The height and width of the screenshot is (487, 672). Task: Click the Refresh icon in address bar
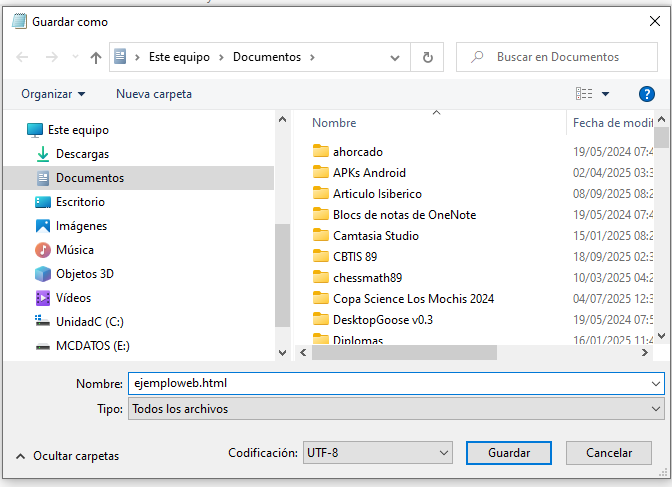(x=428, y=58)
